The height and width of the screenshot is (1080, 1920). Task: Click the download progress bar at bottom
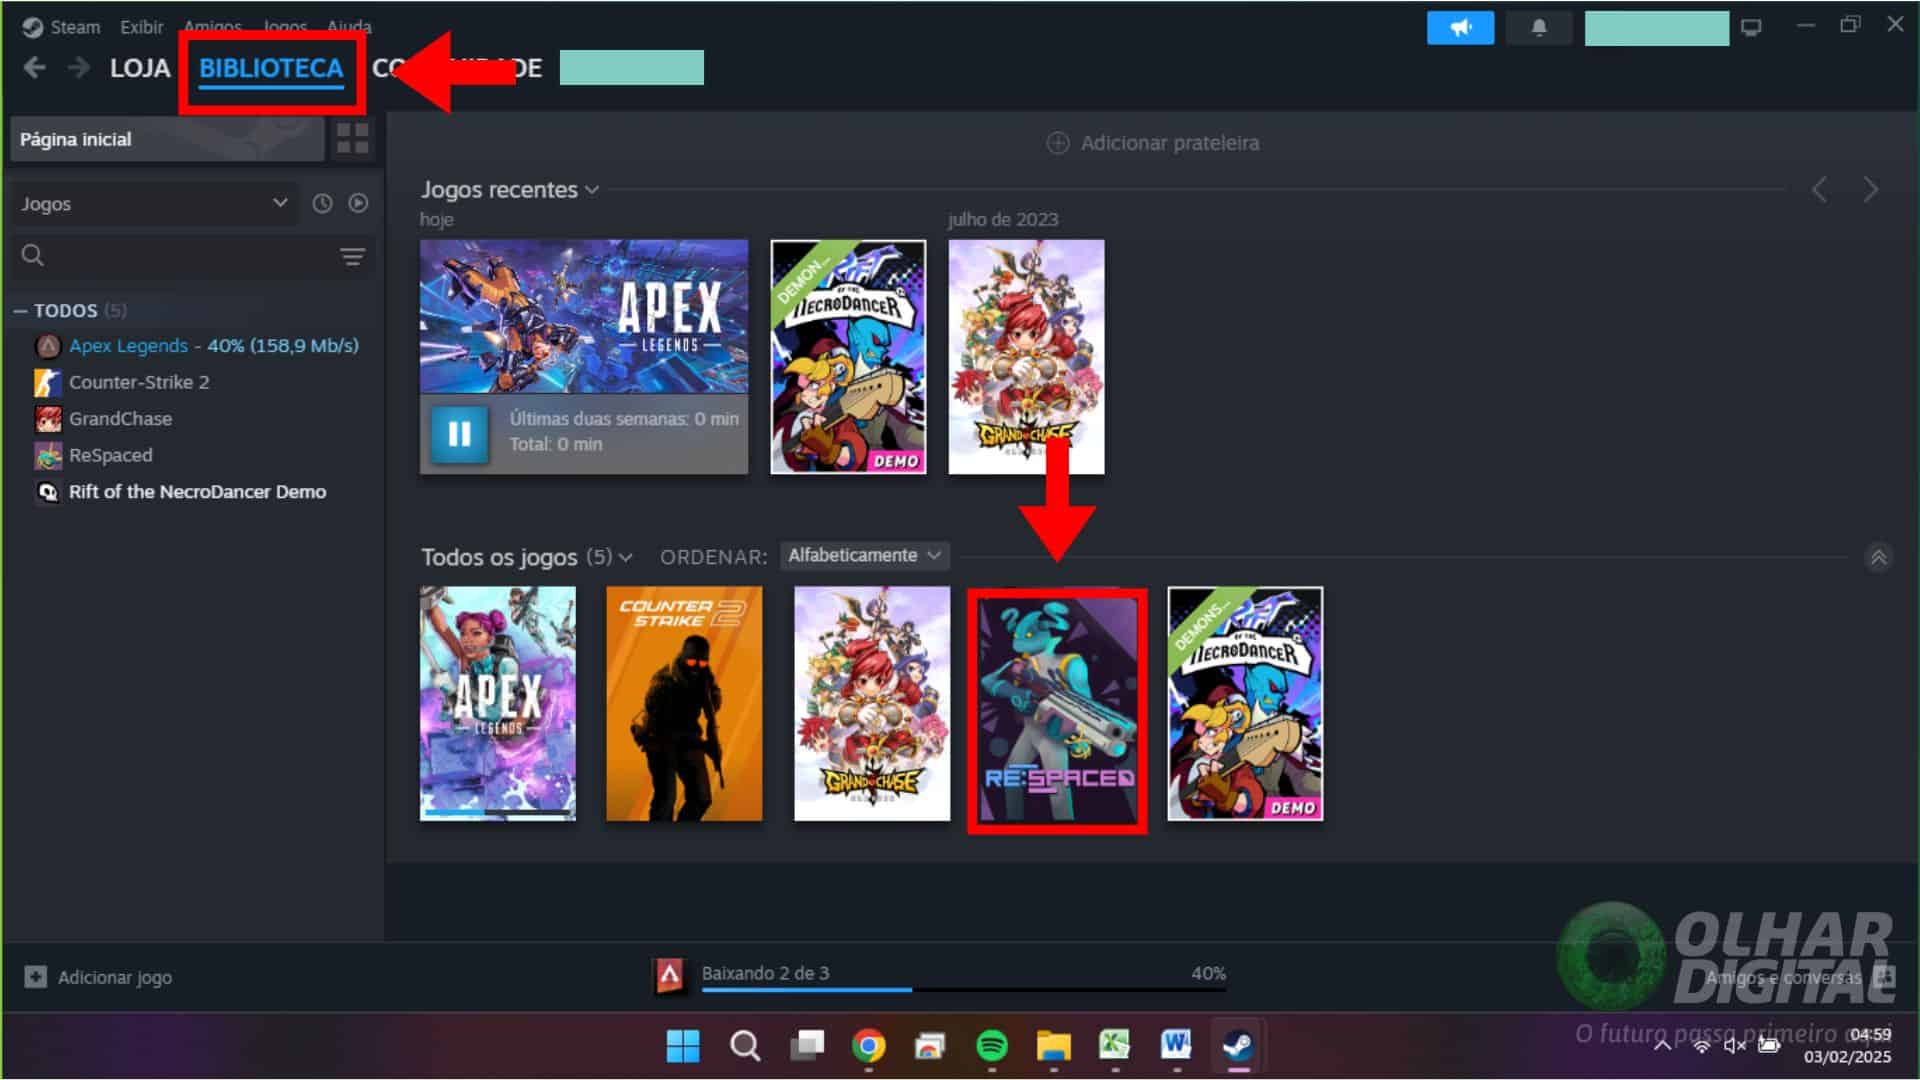(x=964, y=990)
